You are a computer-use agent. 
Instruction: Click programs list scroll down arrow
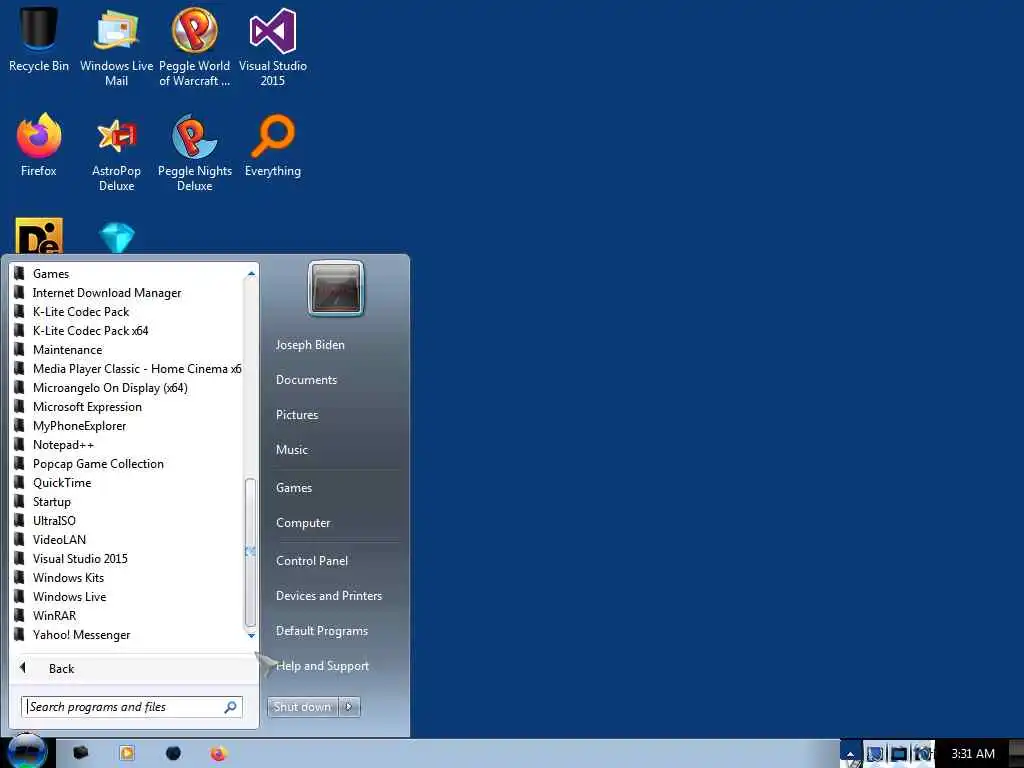pyautogui.click(x=251, y=635)
